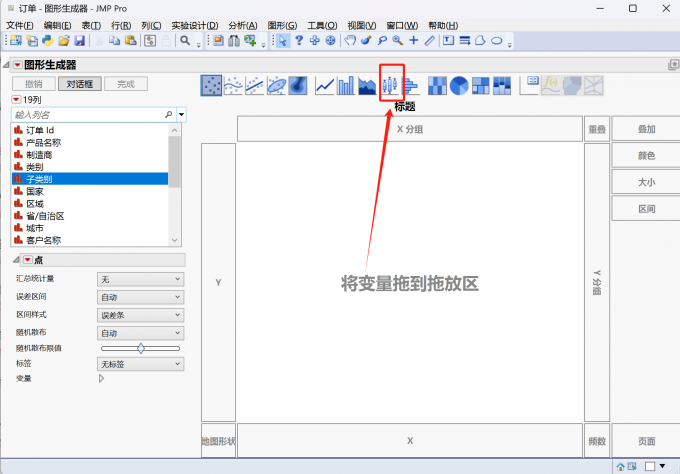Screen dimensions: 680x474
Task: Open the 编辑(E) menu
Action: pyautogui.click(x=57, y=26)
